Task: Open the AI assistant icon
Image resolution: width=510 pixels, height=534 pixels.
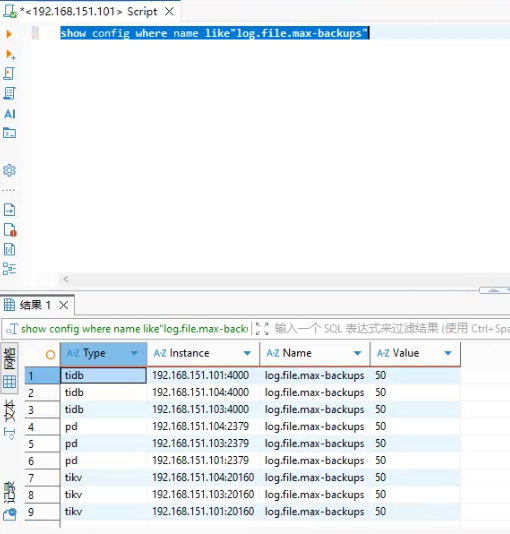Action: click(10, 113)
